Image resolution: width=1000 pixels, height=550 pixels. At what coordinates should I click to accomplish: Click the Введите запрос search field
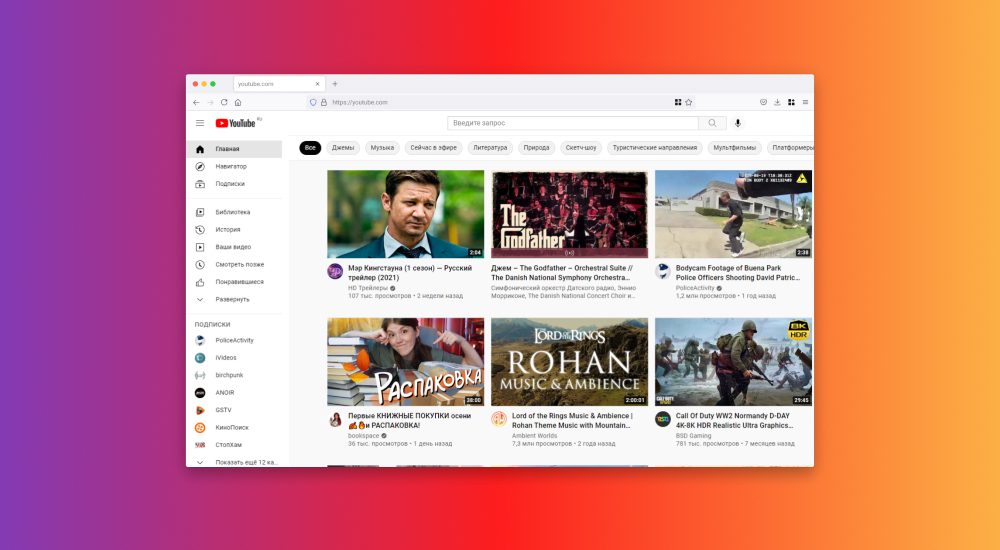[573, 123]
